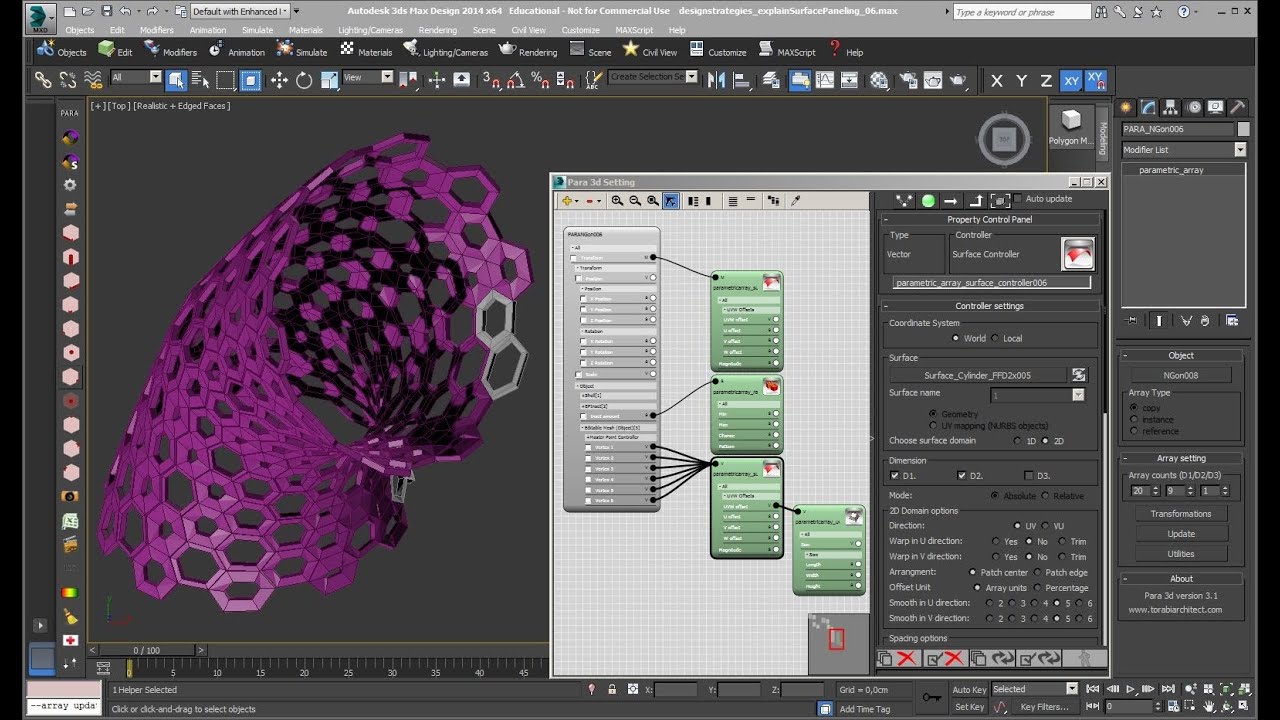Screen dimensions: 1280x720
Task: Select the Relative mode radio button
Action: [1045, 495]
